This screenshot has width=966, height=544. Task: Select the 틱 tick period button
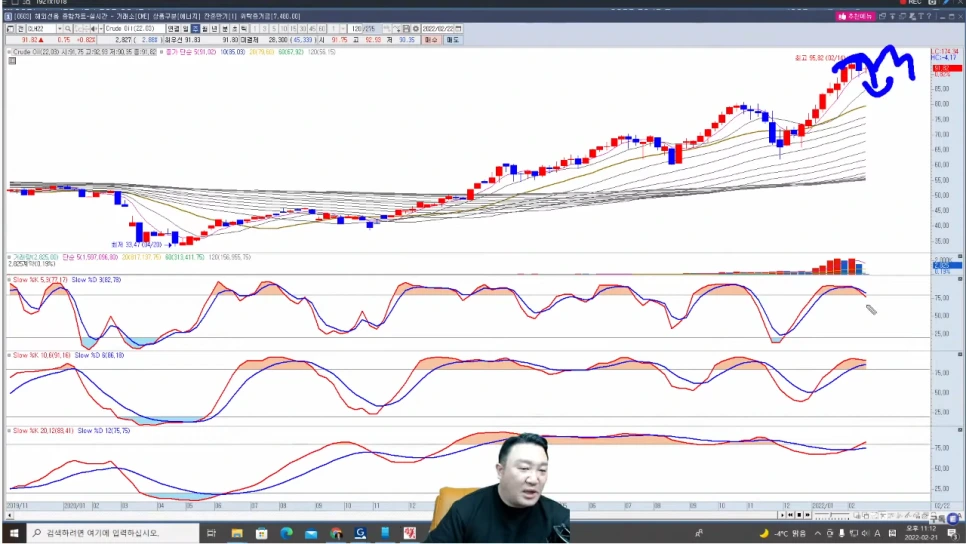[x=243, y=28]
